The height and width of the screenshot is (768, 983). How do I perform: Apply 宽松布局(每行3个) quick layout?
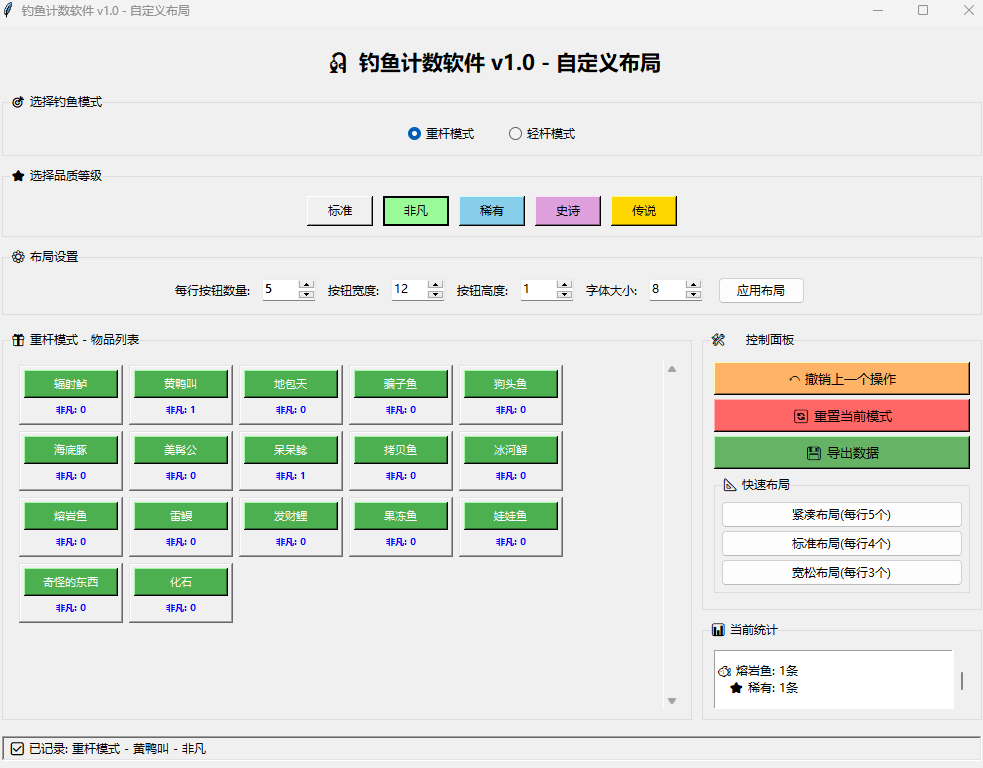coord(841,573)
